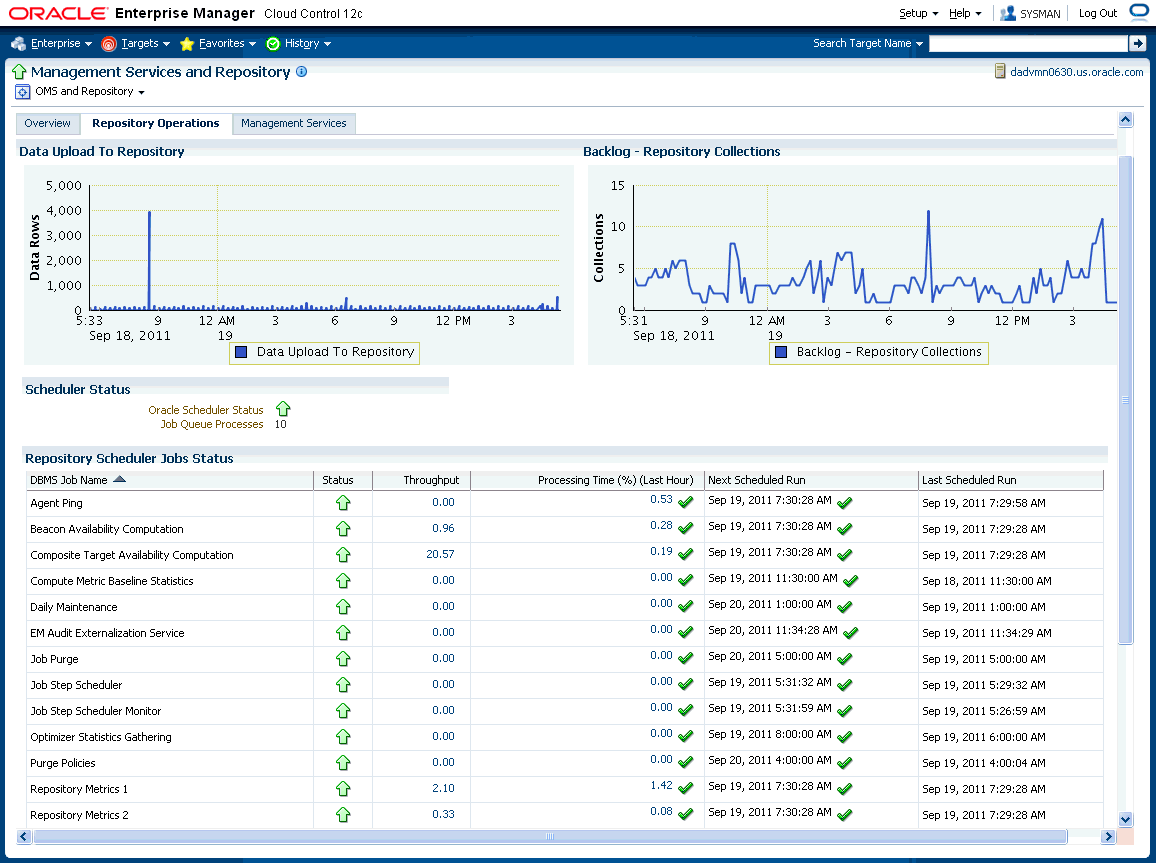1156x863 pixels.
Task: Click the Targets bullseye icon
Action: coord(109,44)
